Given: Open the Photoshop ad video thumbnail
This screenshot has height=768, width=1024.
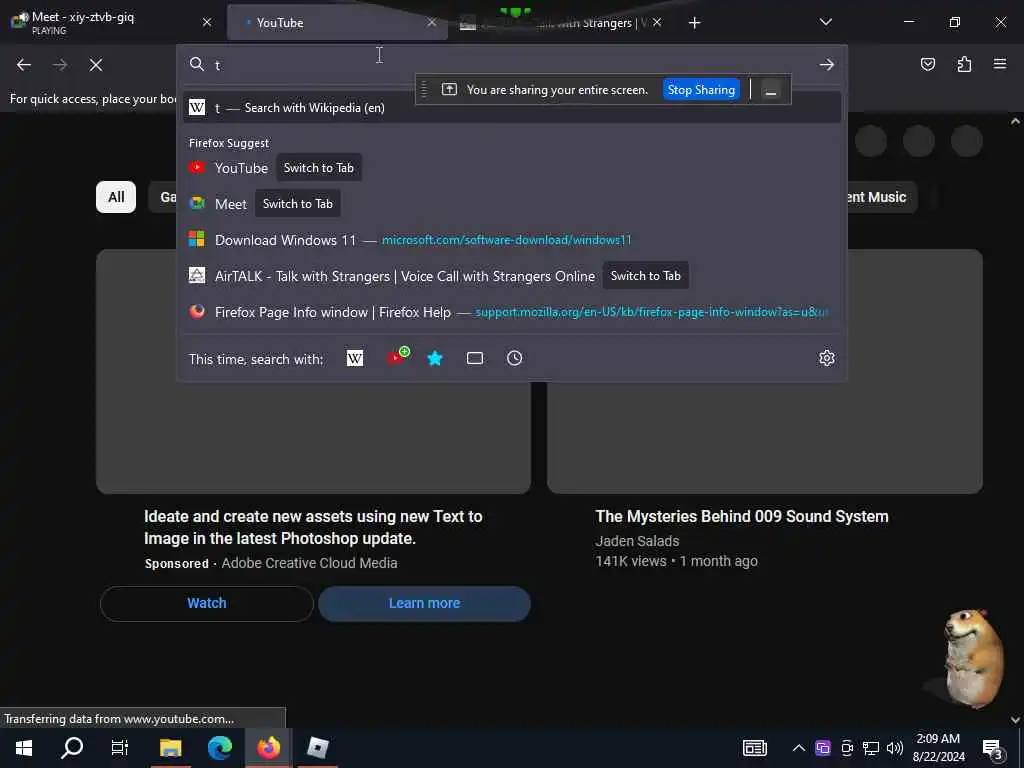Looking at the screenshot, I should tap(313, 438).
